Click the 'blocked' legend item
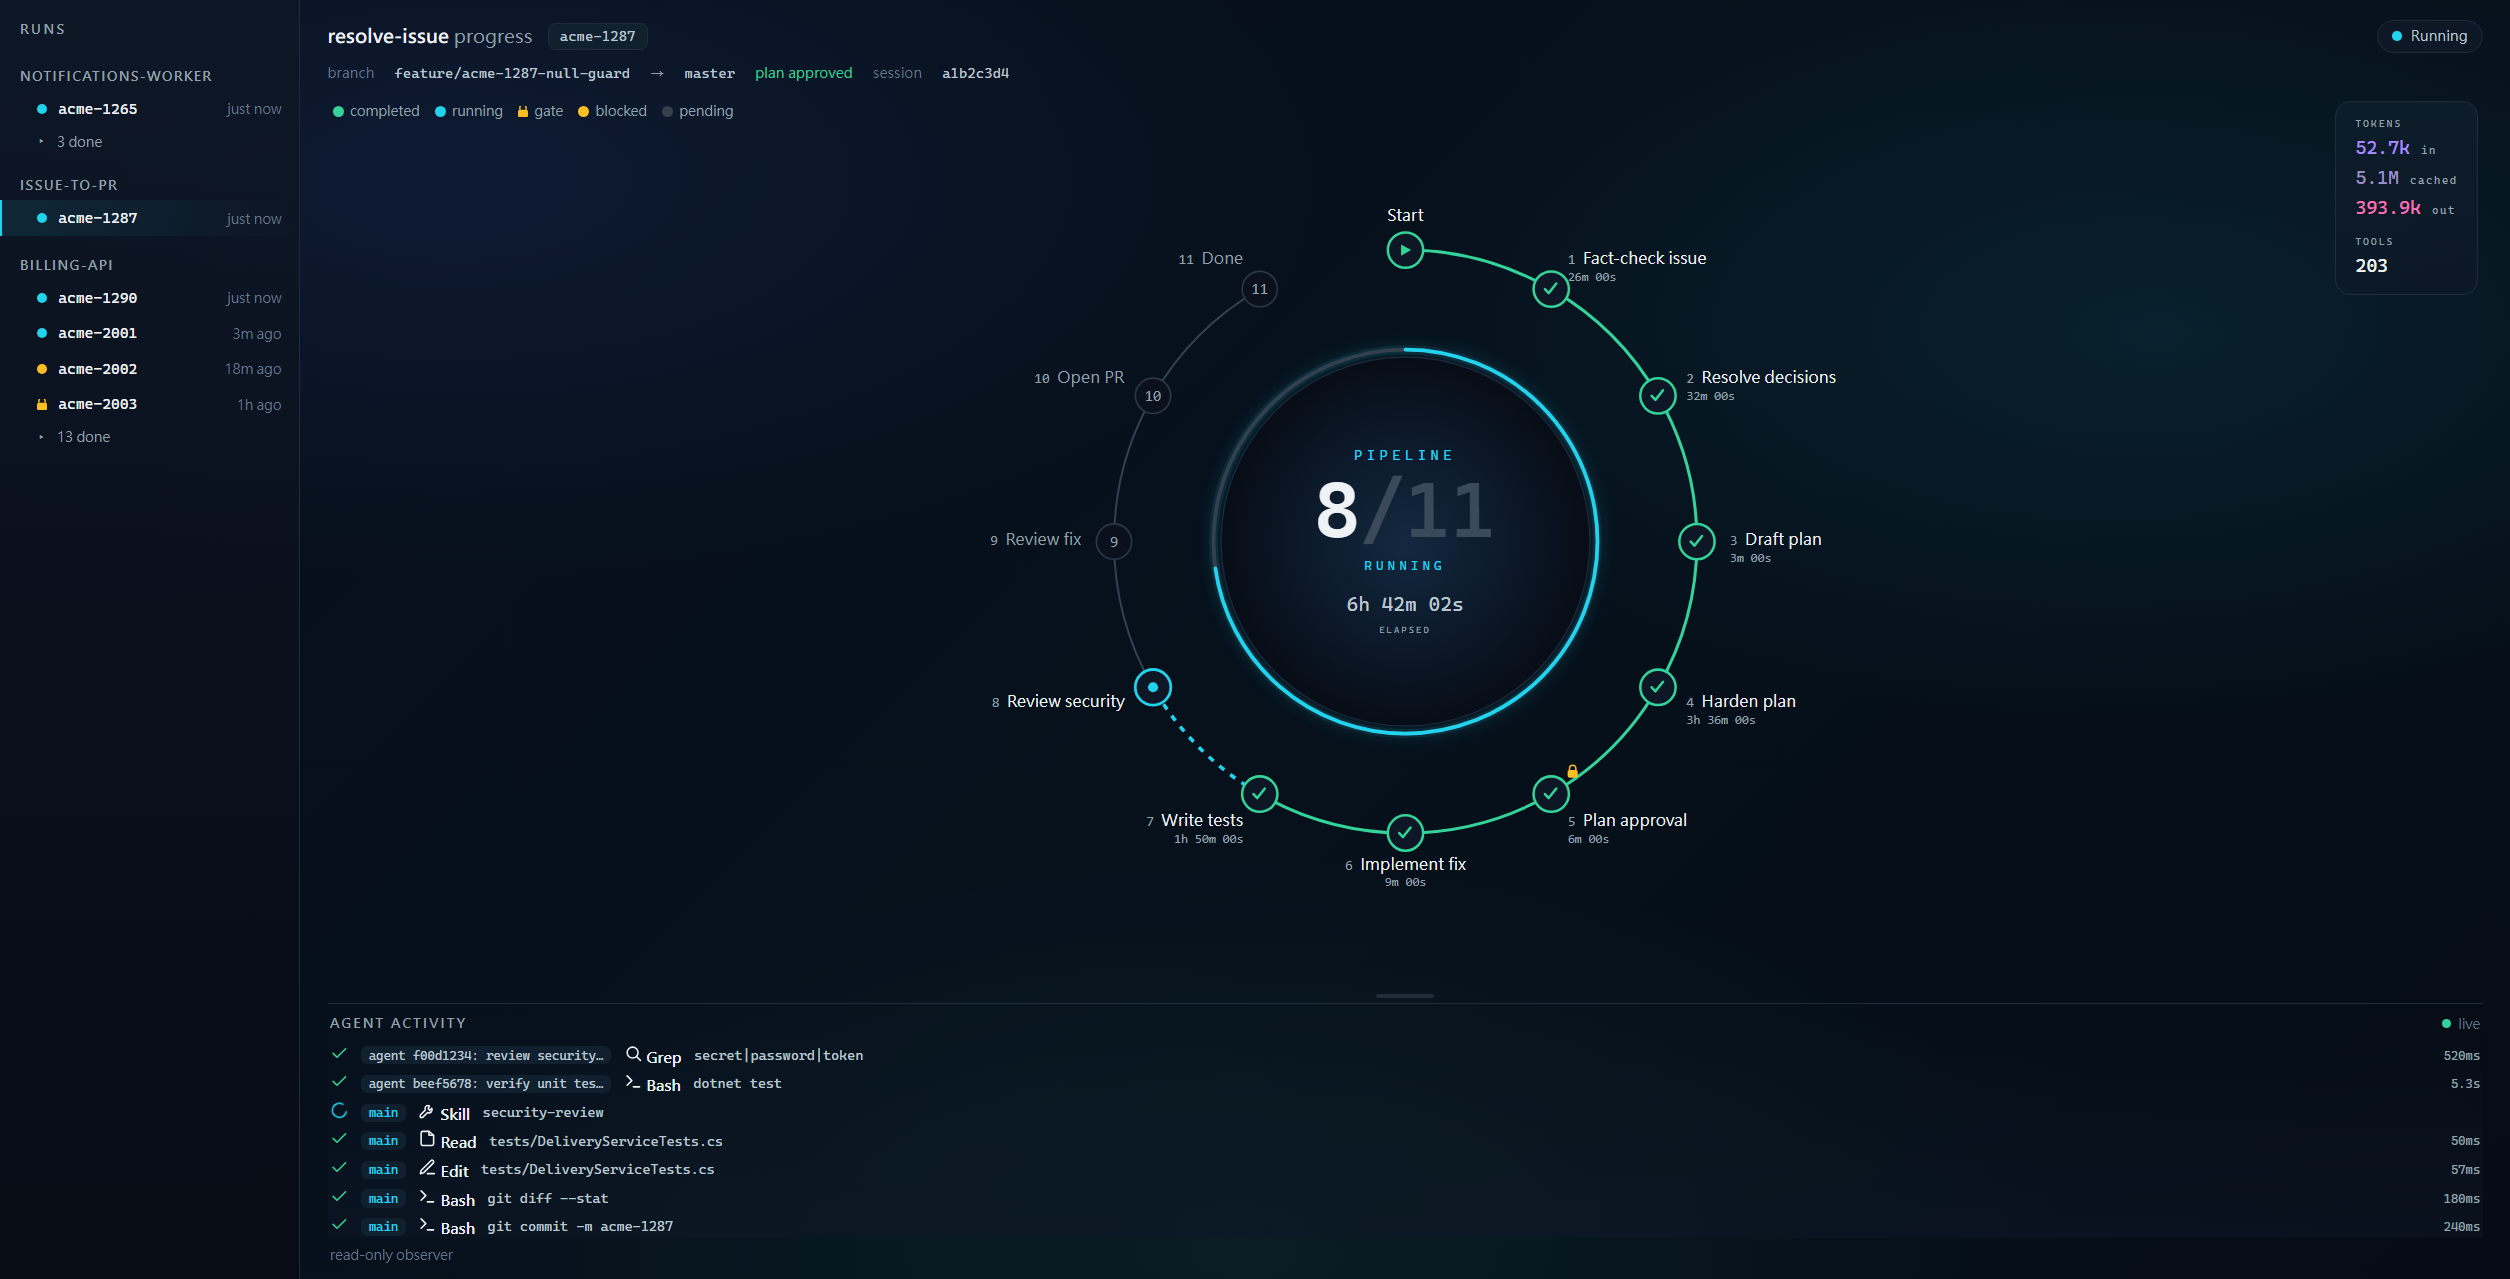The image size is (2510, 1279). pos(612,111)
